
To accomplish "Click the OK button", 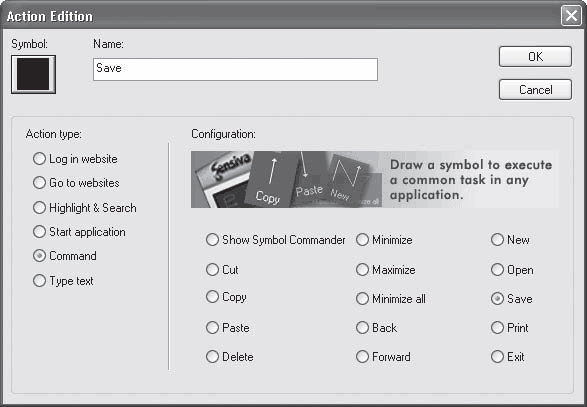I will (x=535, y=57).
